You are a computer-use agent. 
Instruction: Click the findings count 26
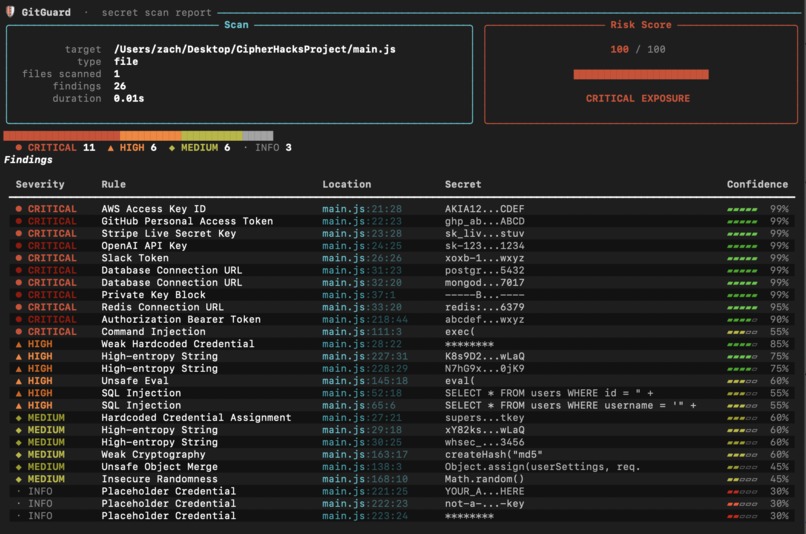[120, 86]
